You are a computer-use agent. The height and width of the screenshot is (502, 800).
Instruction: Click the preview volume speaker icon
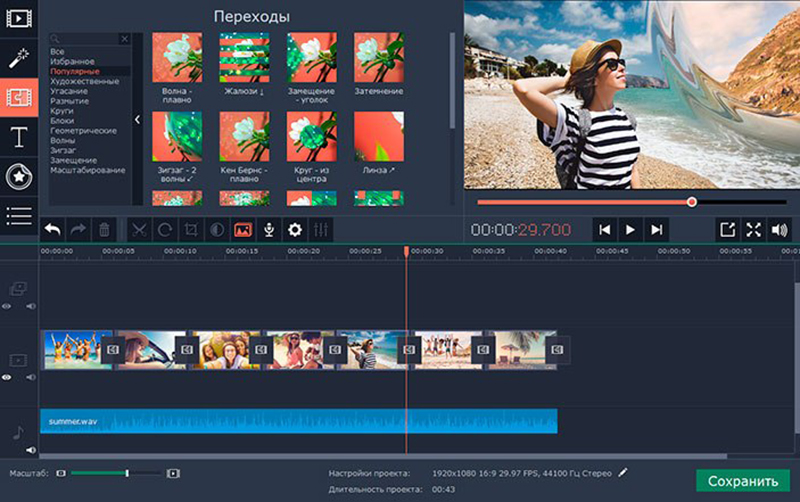coord(780,230)
